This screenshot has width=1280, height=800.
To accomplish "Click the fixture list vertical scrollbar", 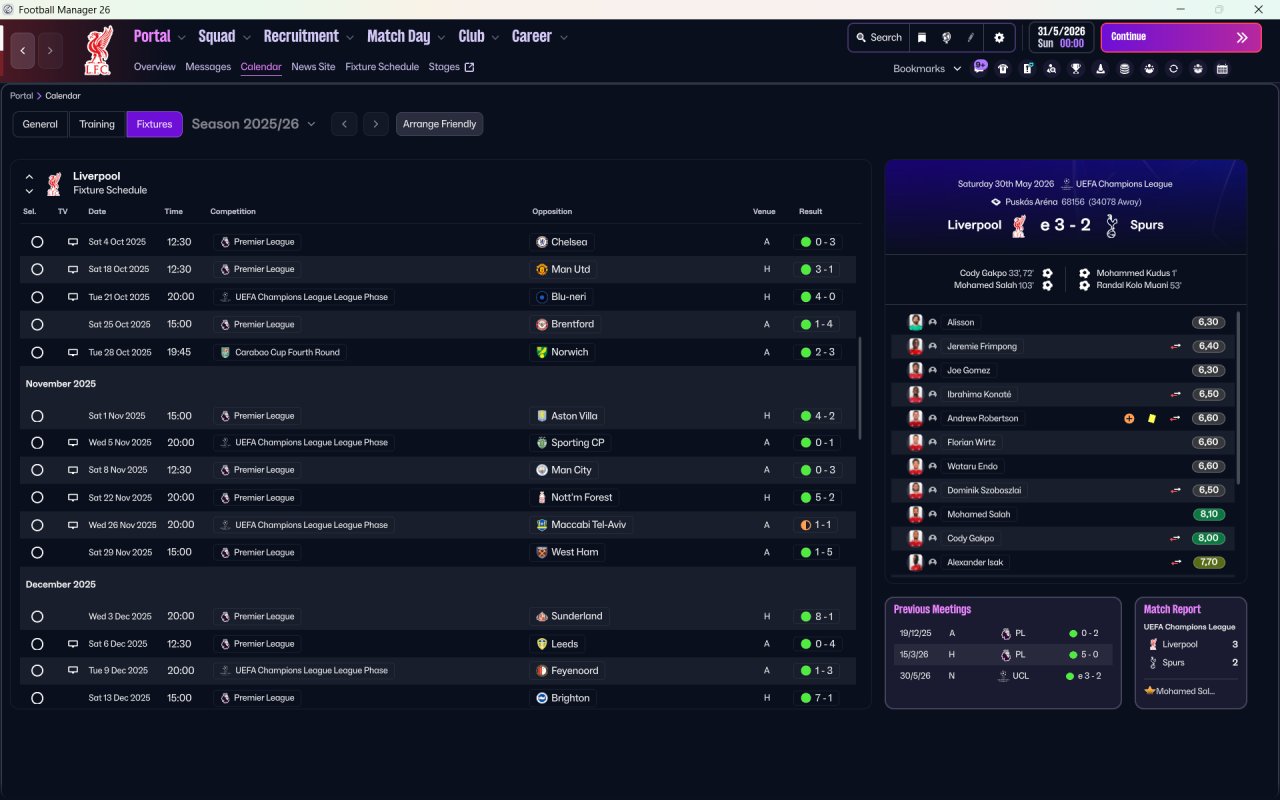I will tap(859, 388).
